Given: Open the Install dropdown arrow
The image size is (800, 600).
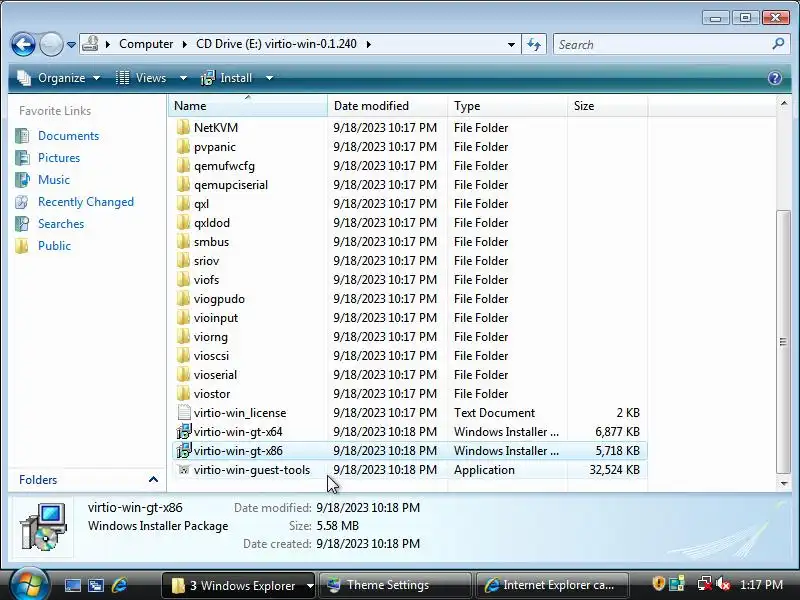Looking at the screenshot, I should tap(269, 78).
